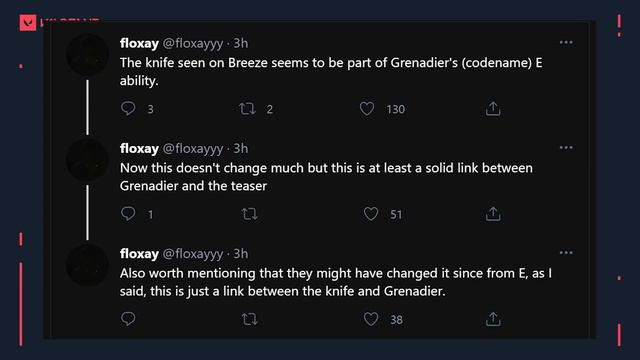The height and width of the screenshot is (360, 640).
Task: Reply to the third tweet starting 'Also worth mentioning'
Action: coord(128,319)
